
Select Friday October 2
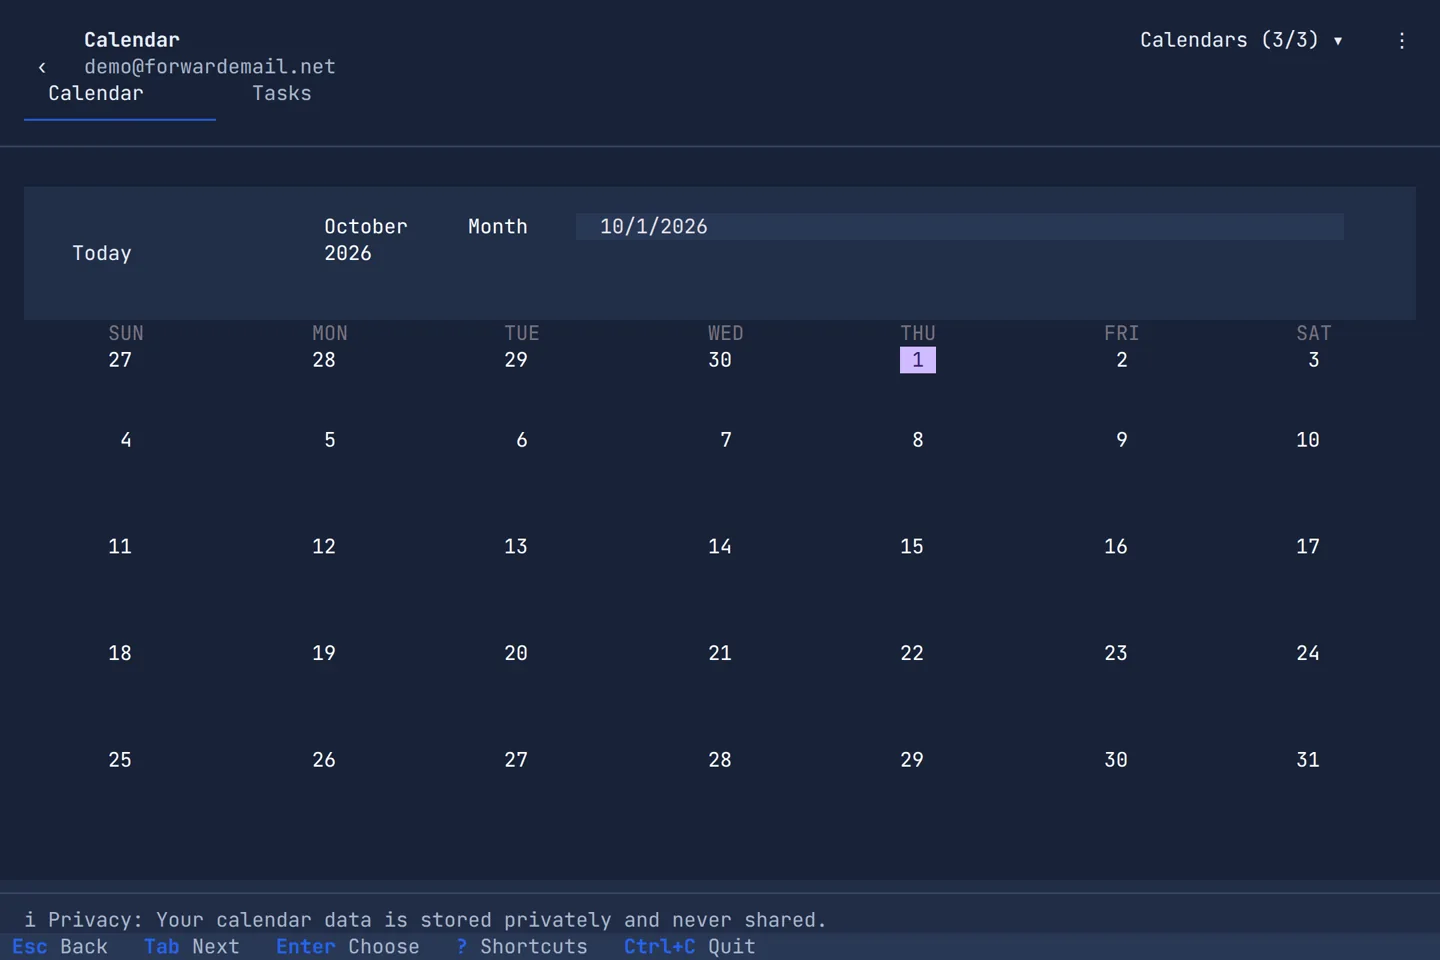pos(1122,360)
